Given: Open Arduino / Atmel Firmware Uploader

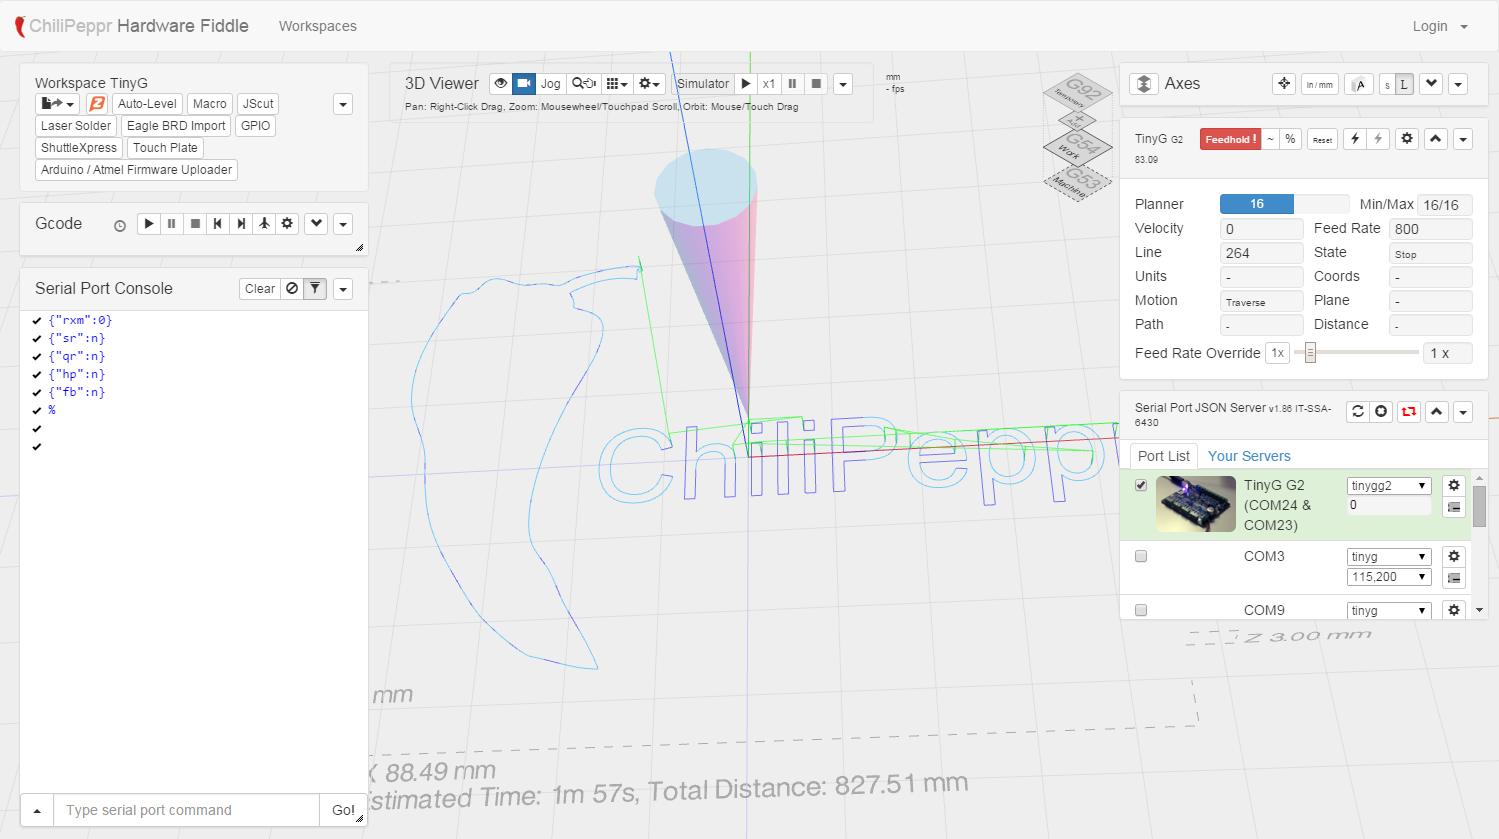Looking at the screenshot, I should pos(136,170).
